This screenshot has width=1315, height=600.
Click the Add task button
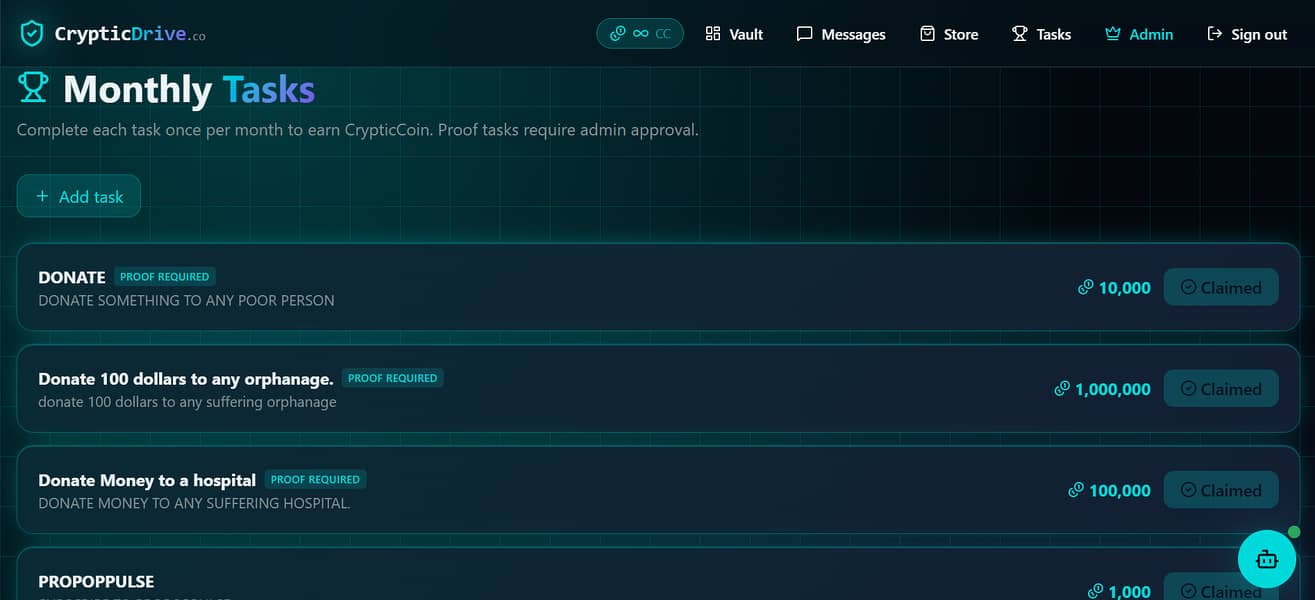point(79,196)
